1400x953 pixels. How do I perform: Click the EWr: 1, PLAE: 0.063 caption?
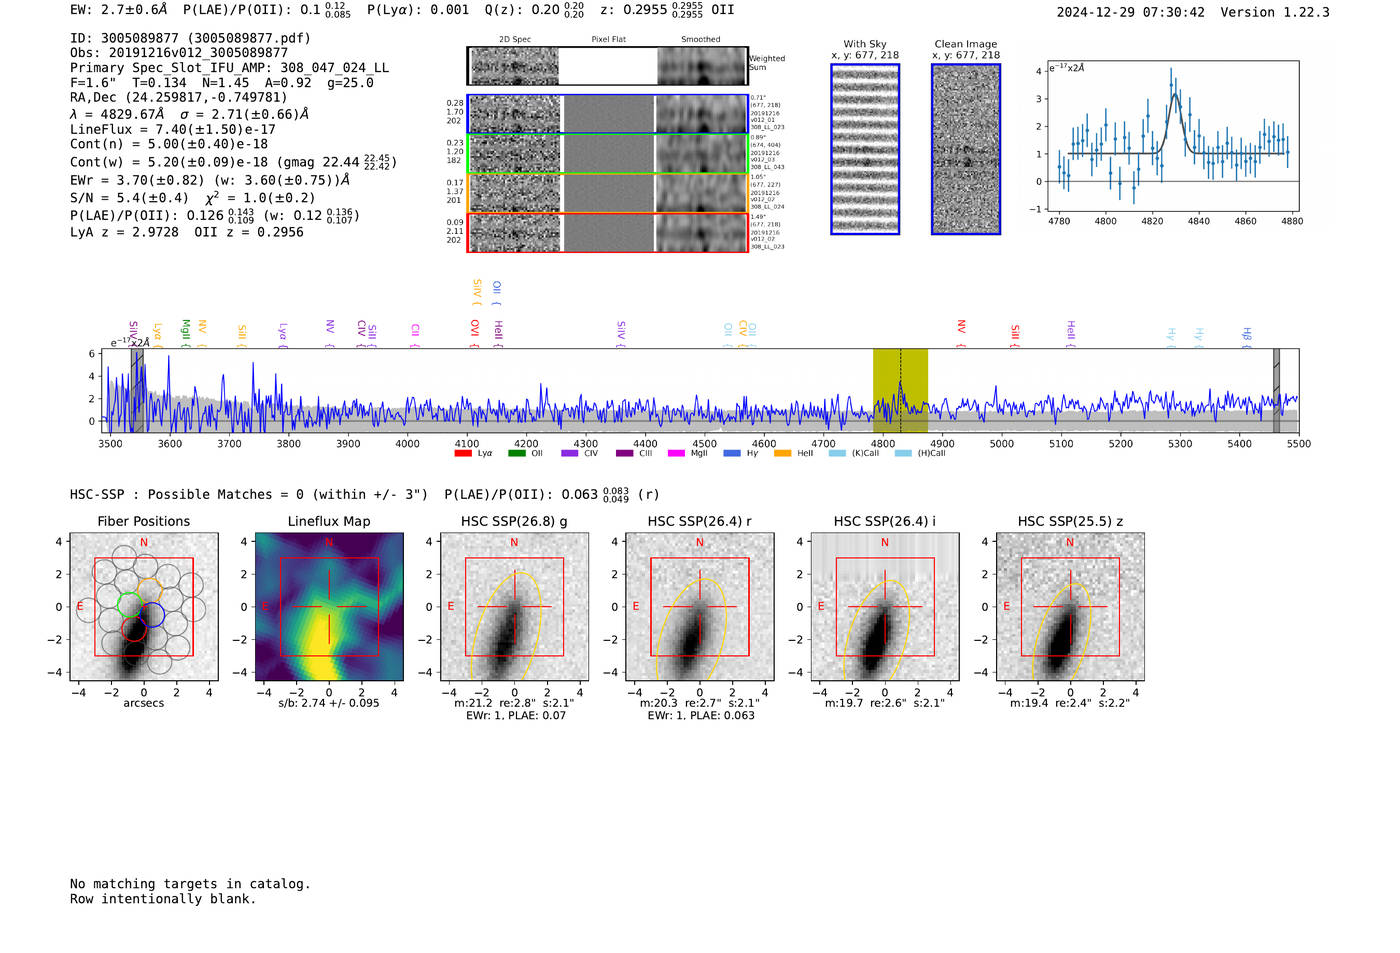click(701, 716)
